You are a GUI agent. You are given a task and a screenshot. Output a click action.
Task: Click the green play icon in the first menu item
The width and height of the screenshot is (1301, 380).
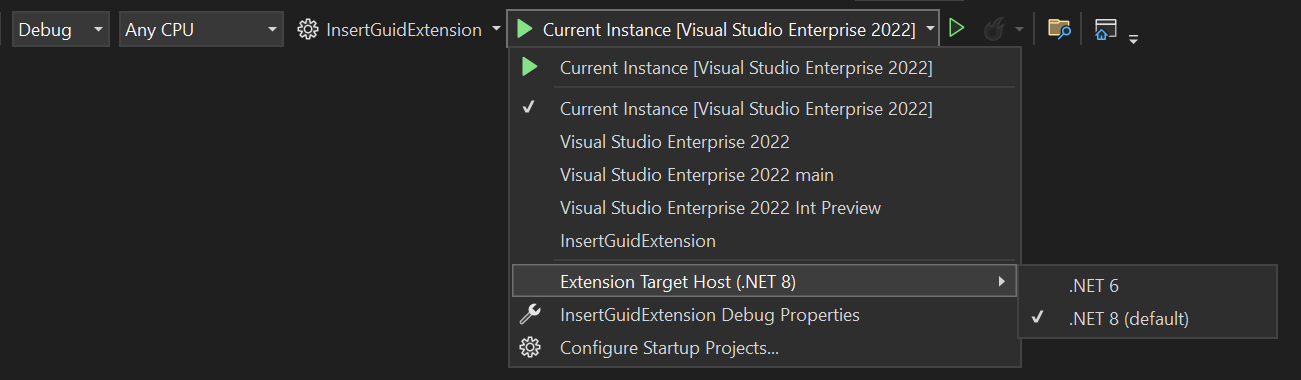click(530, 68)
